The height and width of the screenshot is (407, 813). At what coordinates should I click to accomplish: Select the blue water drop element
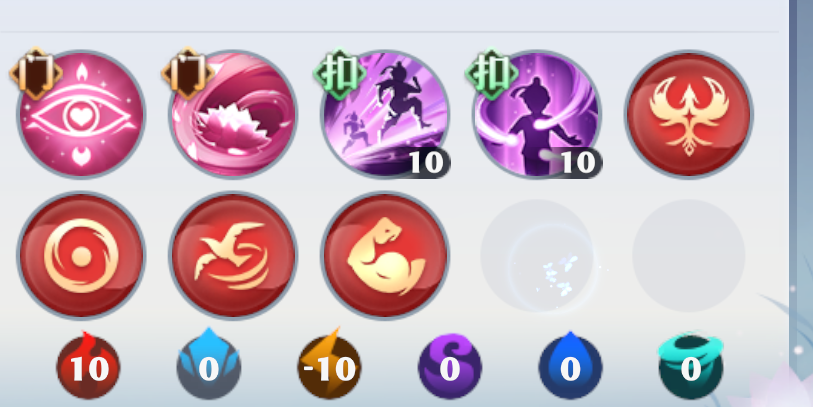570,365
